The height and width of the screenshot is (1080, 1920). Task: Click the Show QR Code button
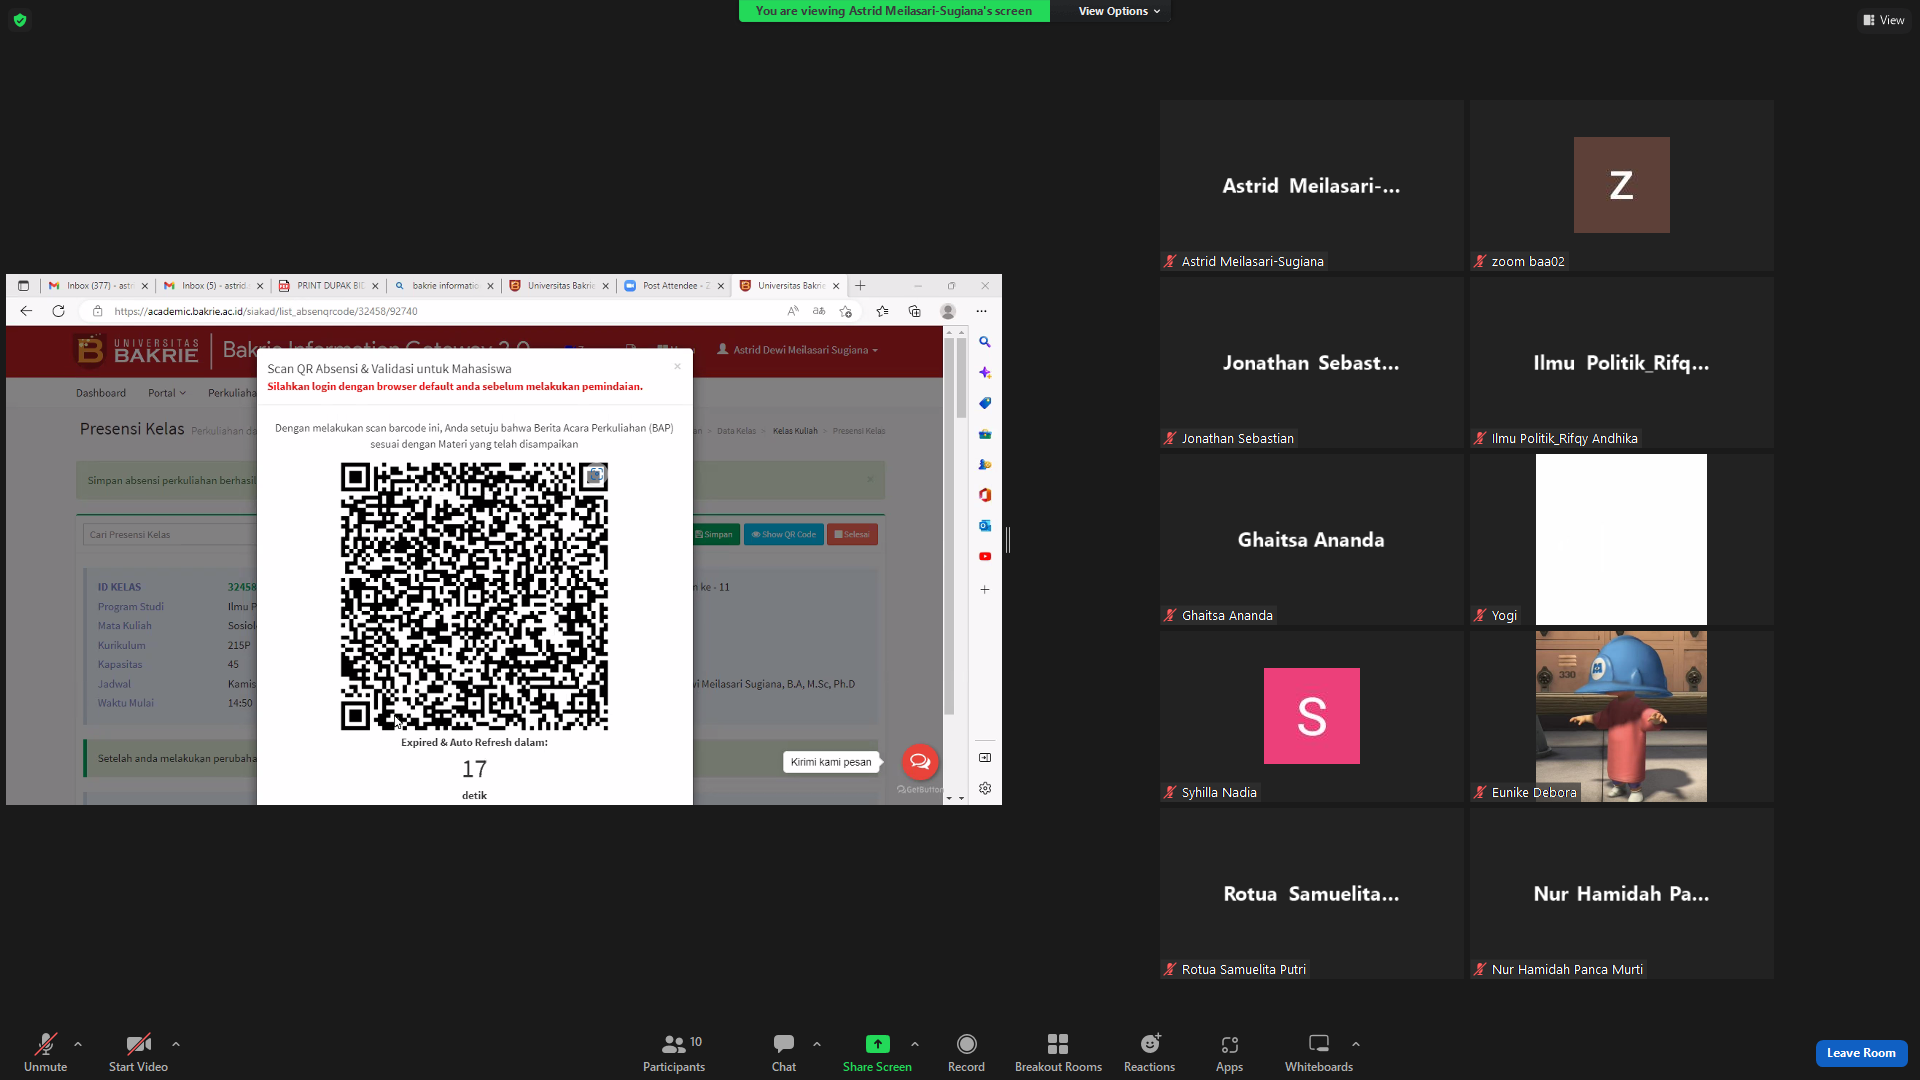pyautogui.click(x=784, y=535)
